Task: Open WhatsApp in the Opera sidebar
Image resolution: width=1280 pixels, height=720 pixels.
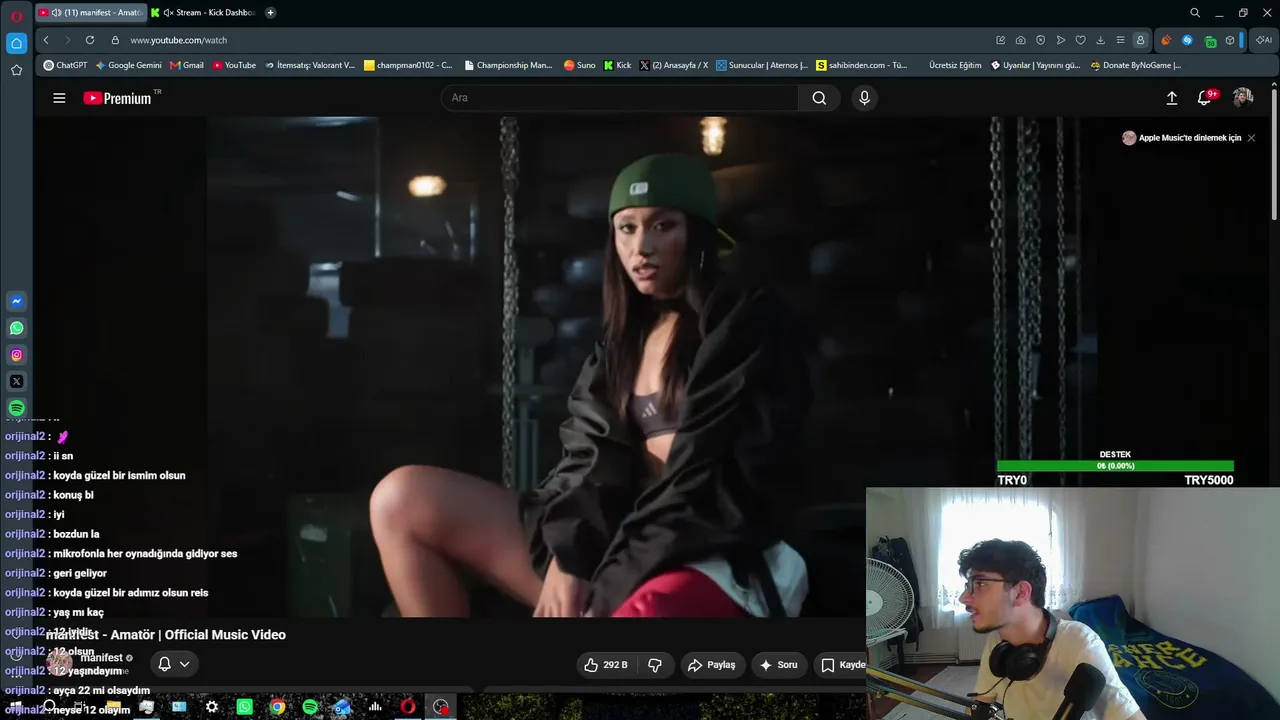Action: [16, 328]
